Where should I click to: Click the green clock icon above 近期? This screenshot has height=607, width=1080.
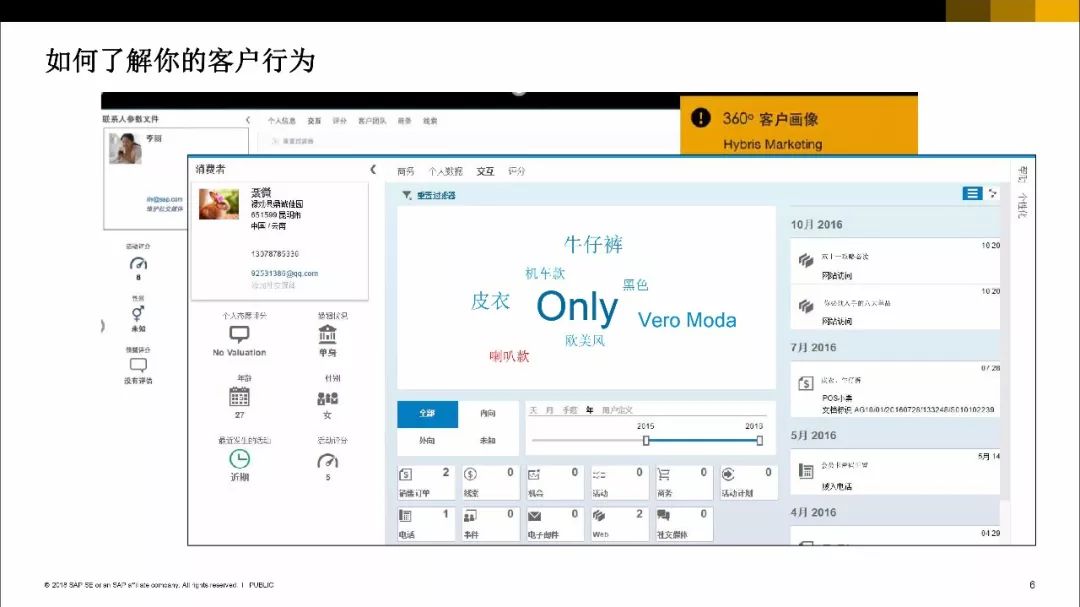click(x=239, y=459)
